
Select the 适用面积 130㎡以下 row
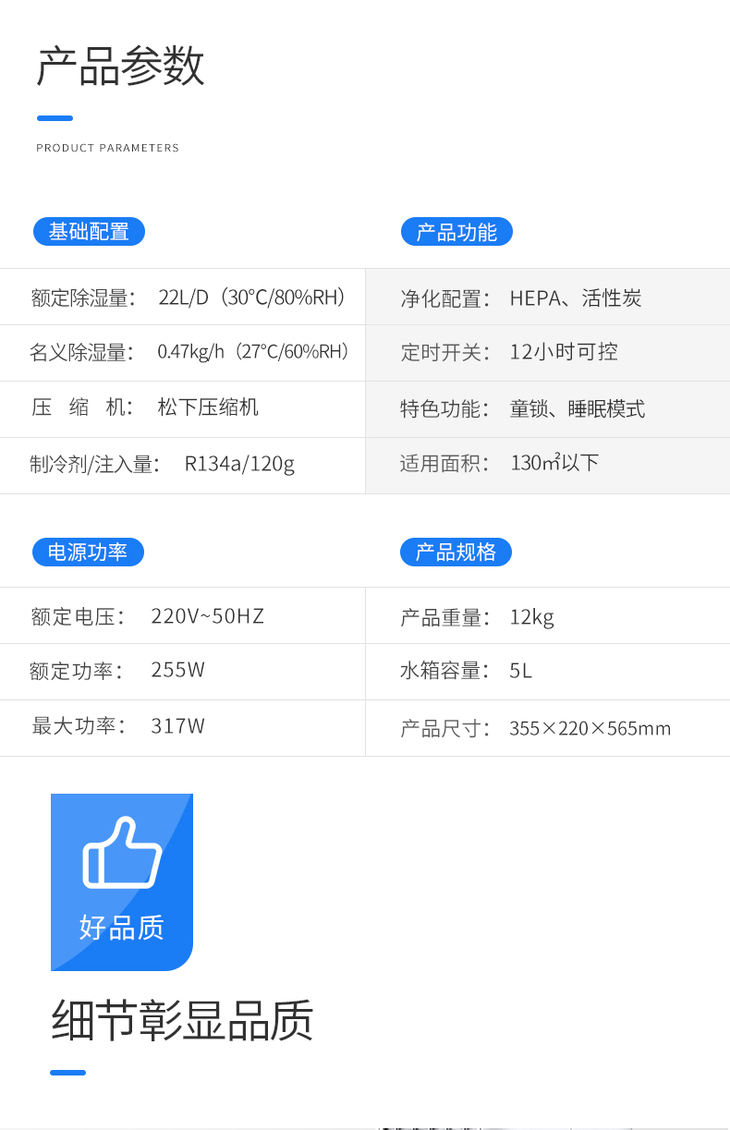coord(499,463)
